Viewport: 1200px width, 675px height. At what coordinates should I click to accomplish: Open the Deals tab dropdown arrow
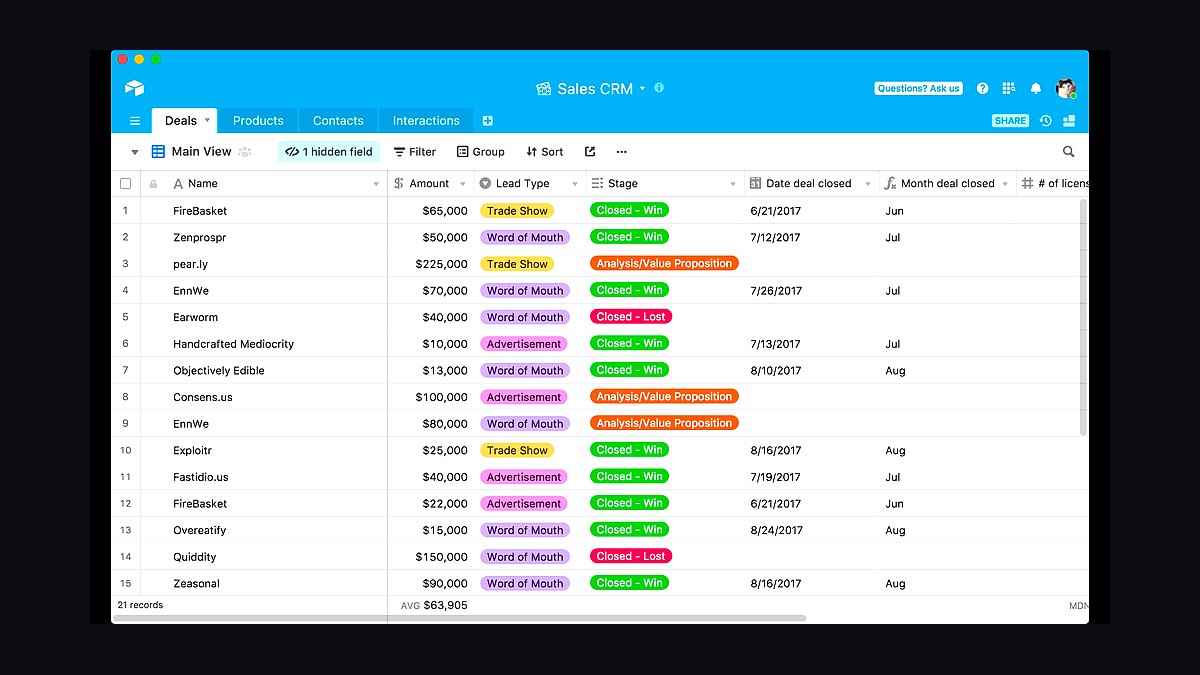click(x=208, y=120)
